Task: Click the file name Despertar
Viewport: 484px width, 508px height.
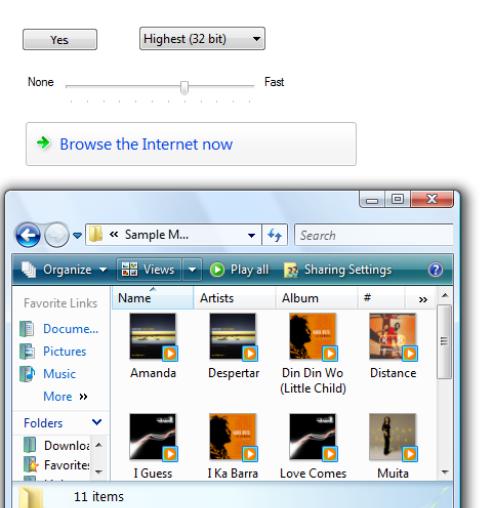Action: (234, 373)
